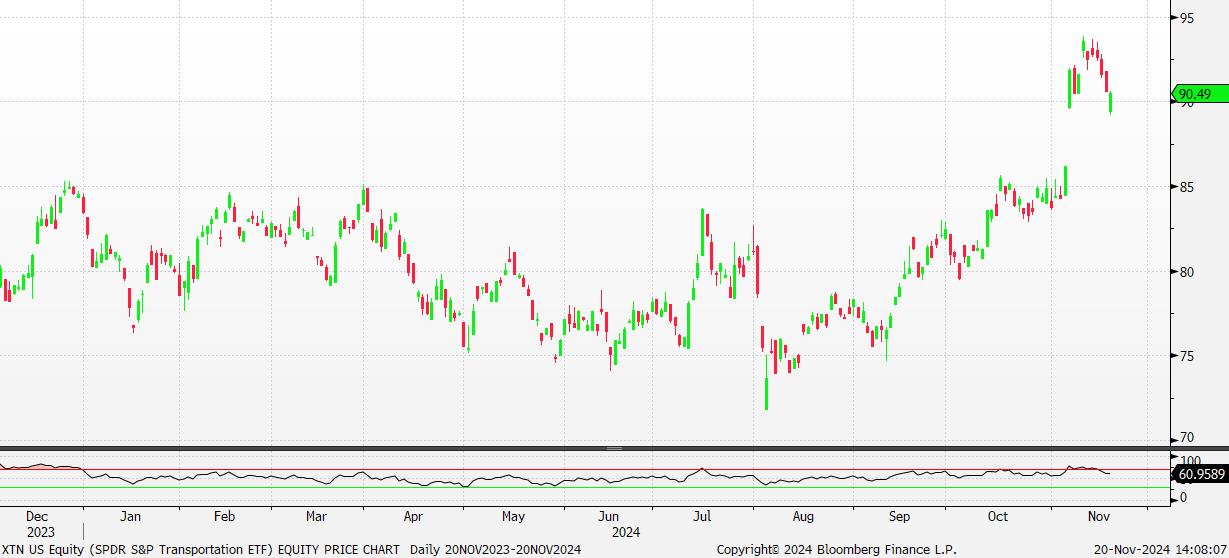Select the Jul label on the time axis
Viewport: 1229px width, 558px height.
pos(703,517)
